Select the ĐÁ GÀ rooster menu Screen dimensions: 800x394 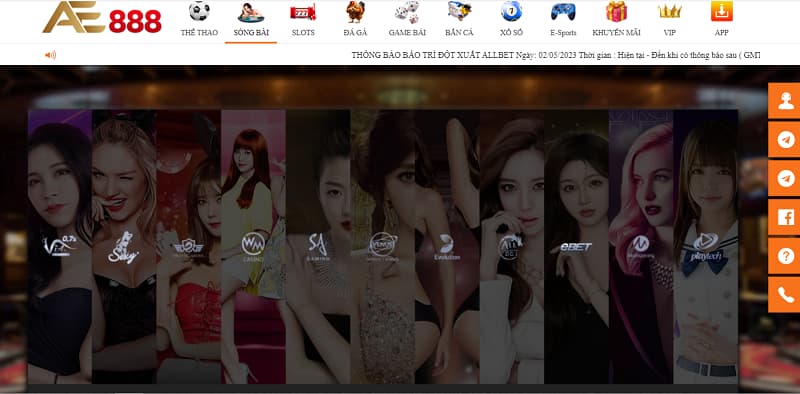(355, 19)
